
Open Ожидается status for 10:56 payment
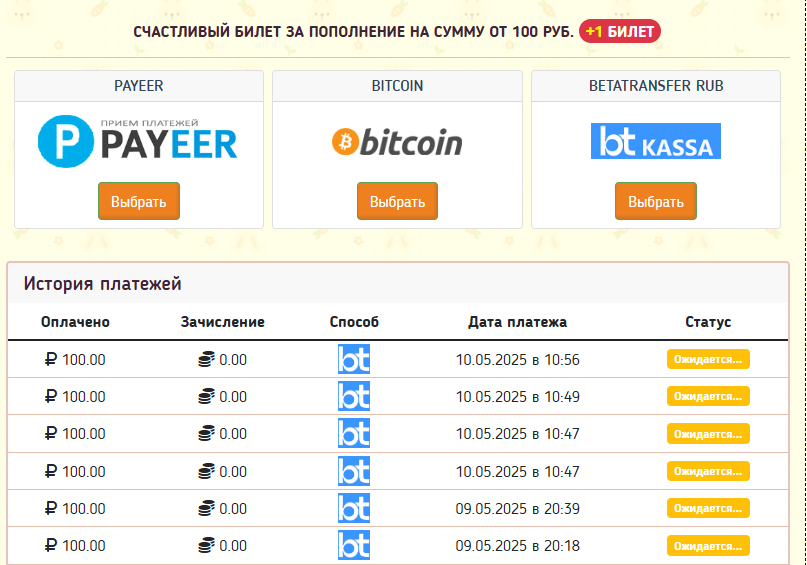[x=708, y=360]
